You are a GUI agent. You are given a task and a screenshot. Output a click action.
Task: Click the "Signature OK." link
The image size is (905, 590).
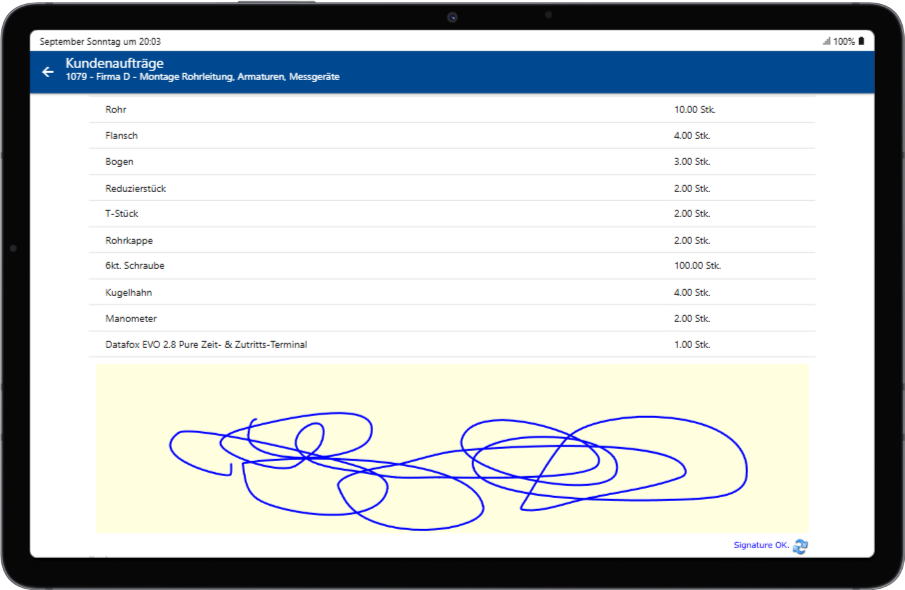click(761, 545)
